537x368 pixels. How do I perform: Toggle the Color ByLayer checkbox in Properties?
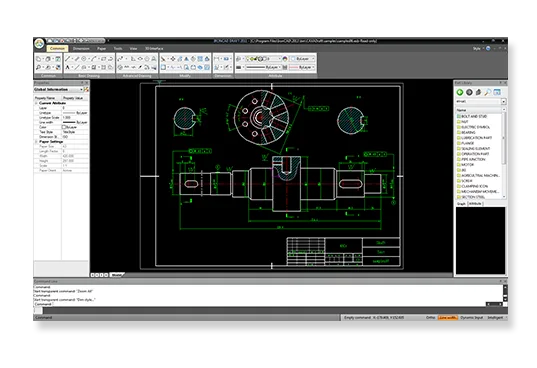64,127
